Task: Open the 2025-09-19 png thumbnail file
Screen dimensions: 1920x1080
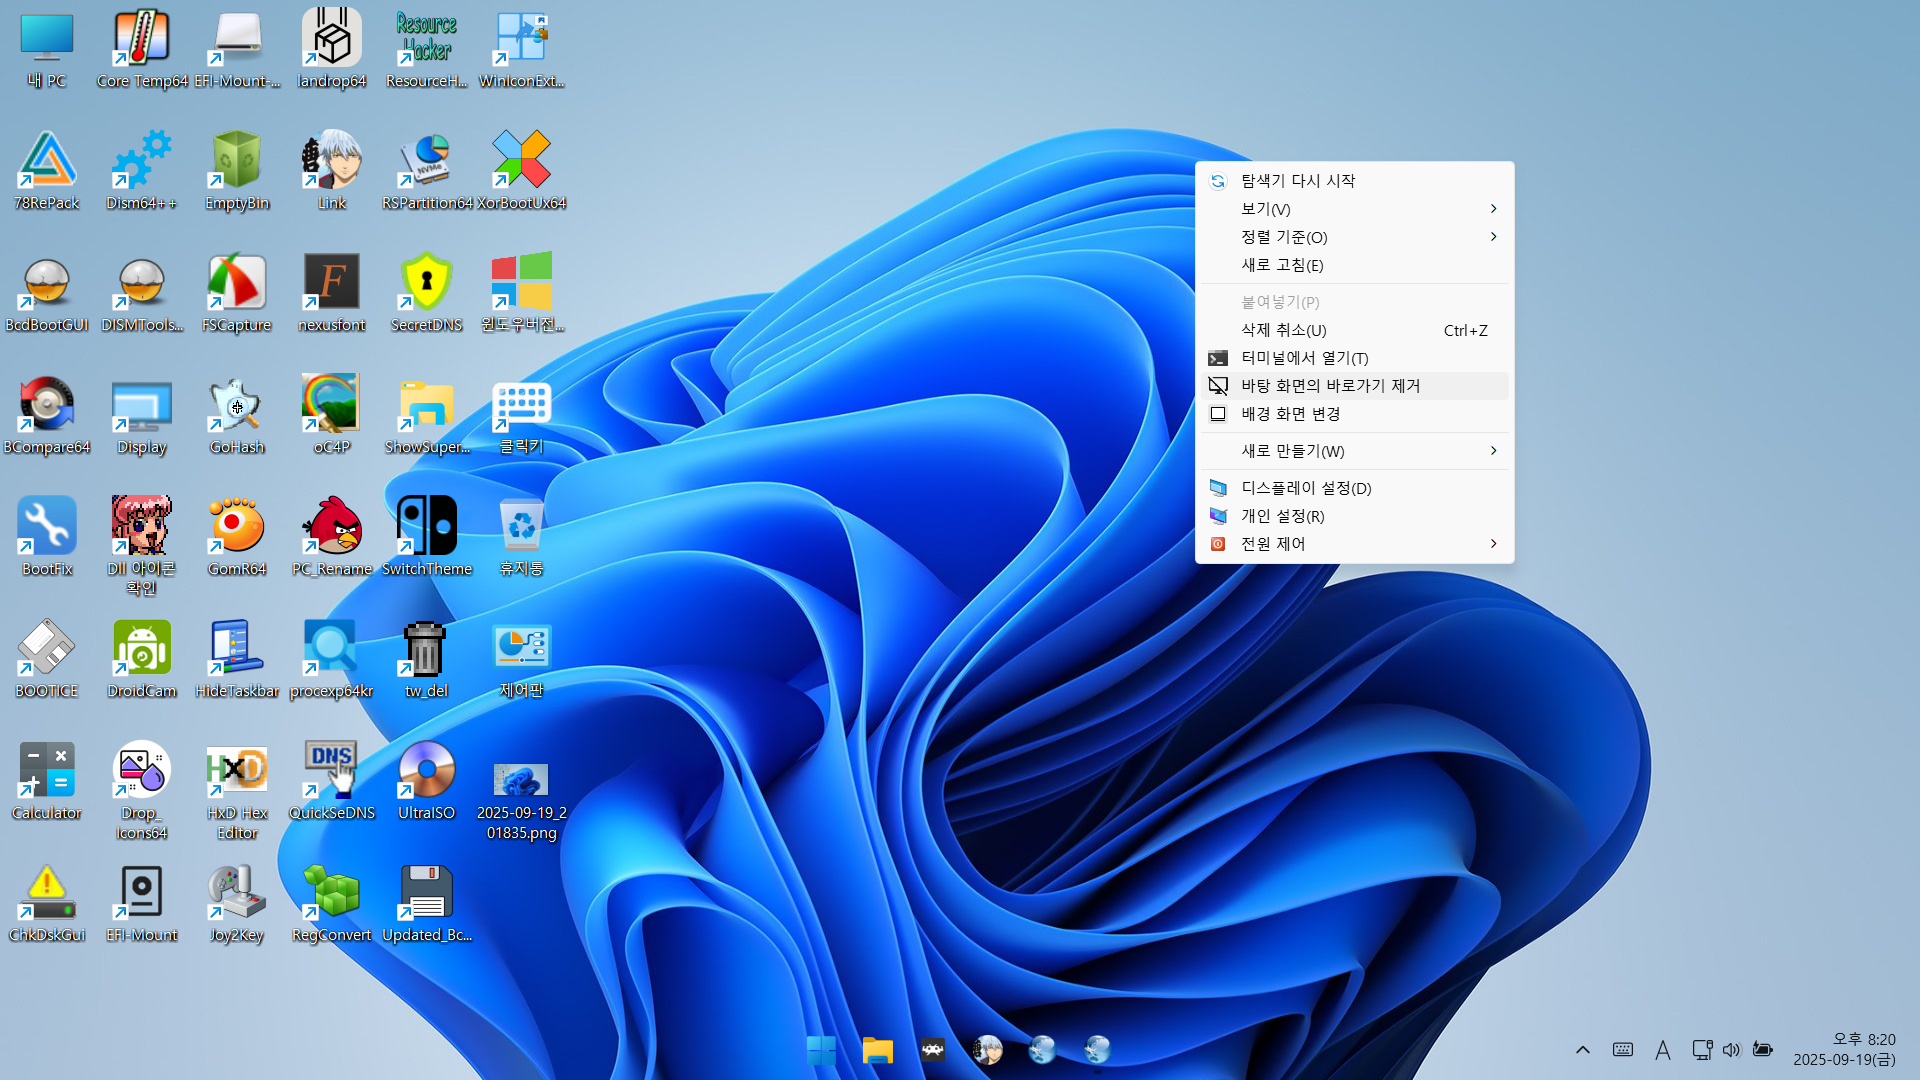Action: tap(521, 780)
